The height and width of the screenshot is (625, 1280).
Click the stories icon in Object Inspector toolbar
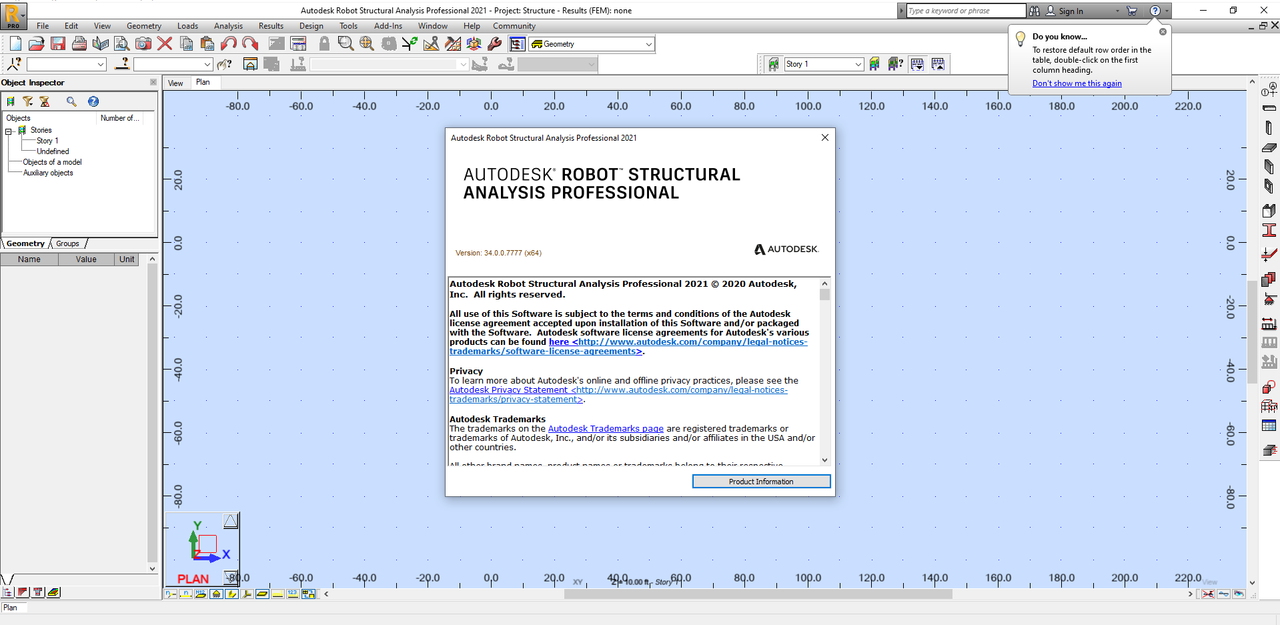coord(10,101)
